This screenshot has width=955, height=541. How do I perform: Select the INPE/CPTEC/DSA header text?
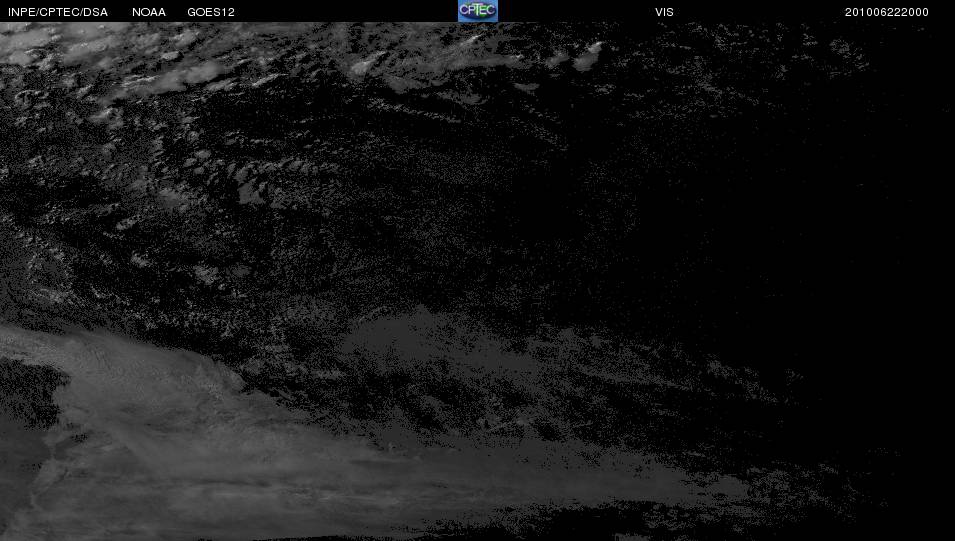(x=58, y=12)
